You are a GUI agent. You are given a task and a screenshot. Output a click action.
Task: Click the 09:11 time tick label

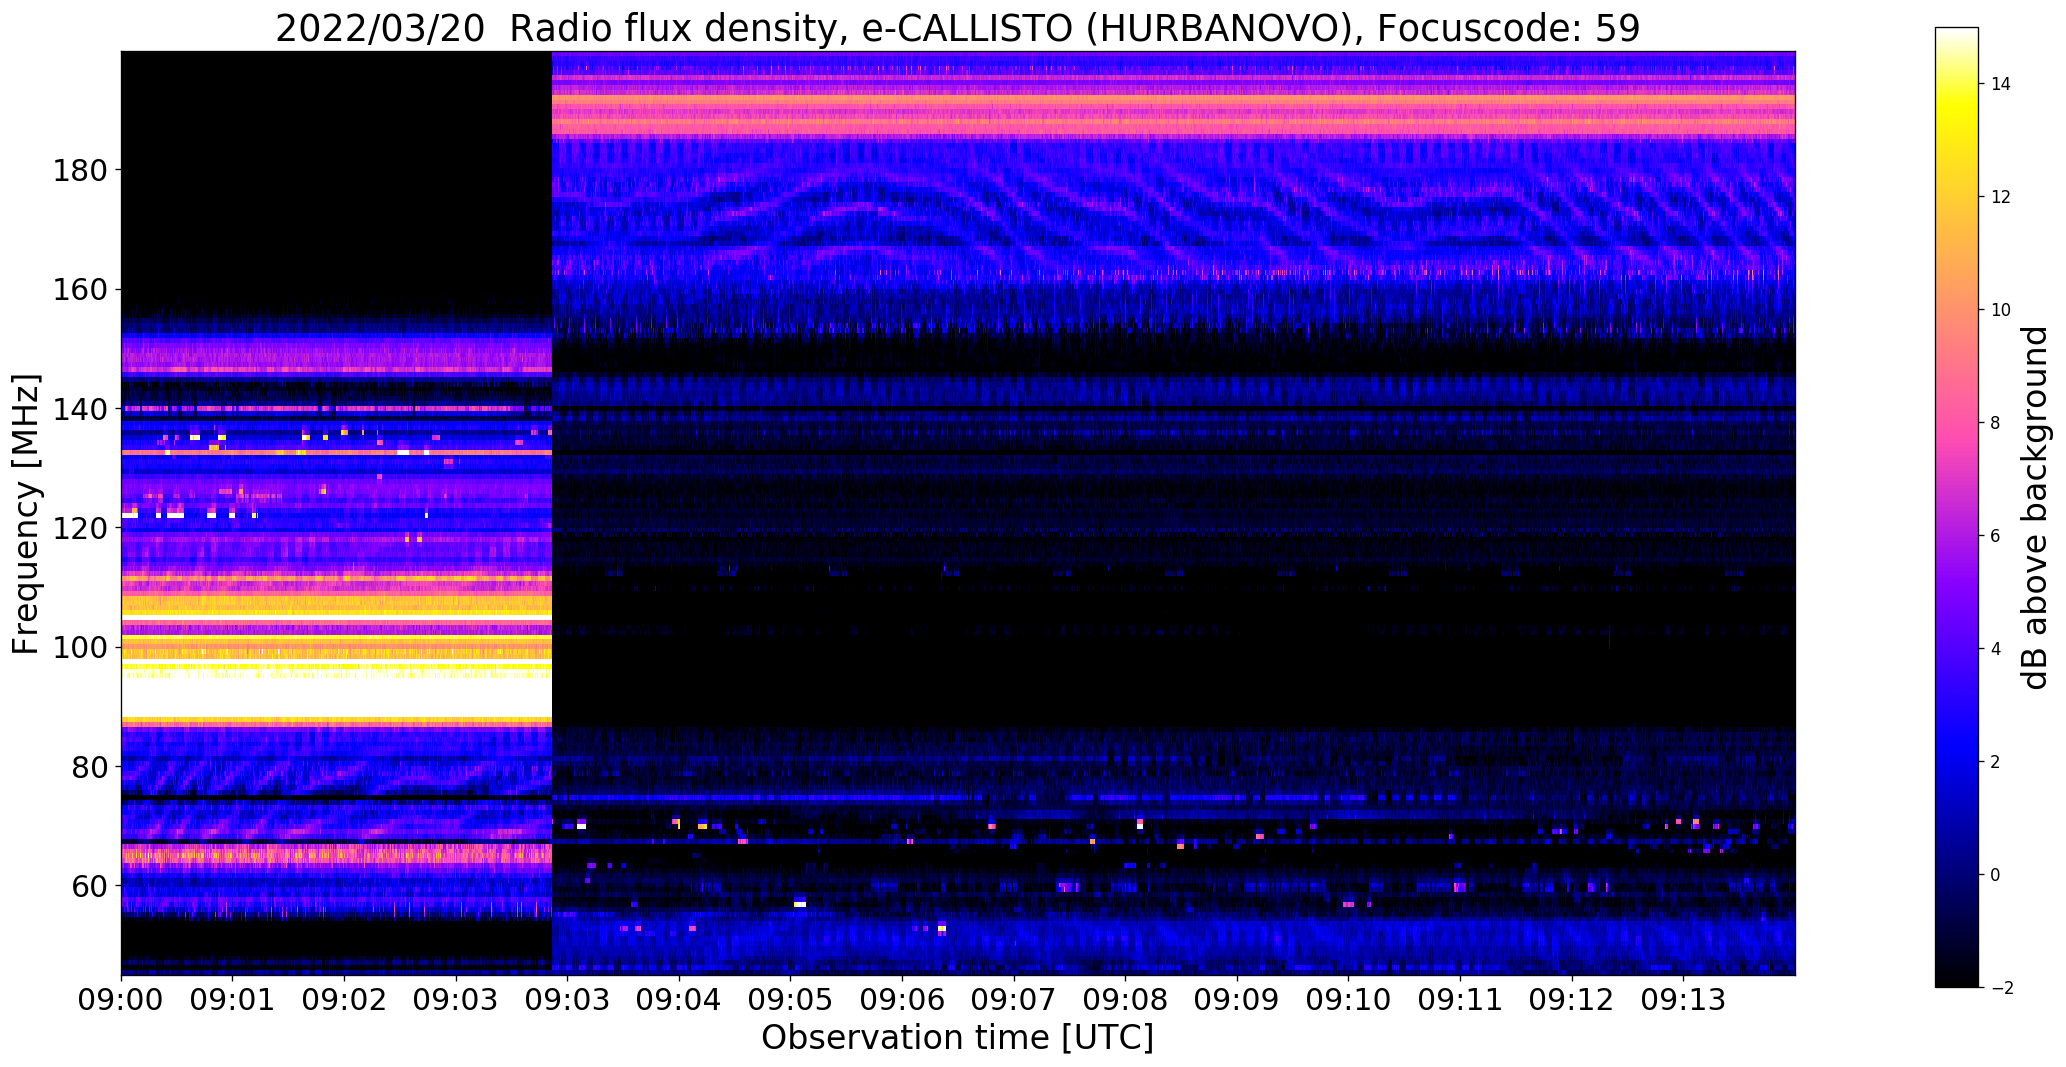click(1460, 1001)
